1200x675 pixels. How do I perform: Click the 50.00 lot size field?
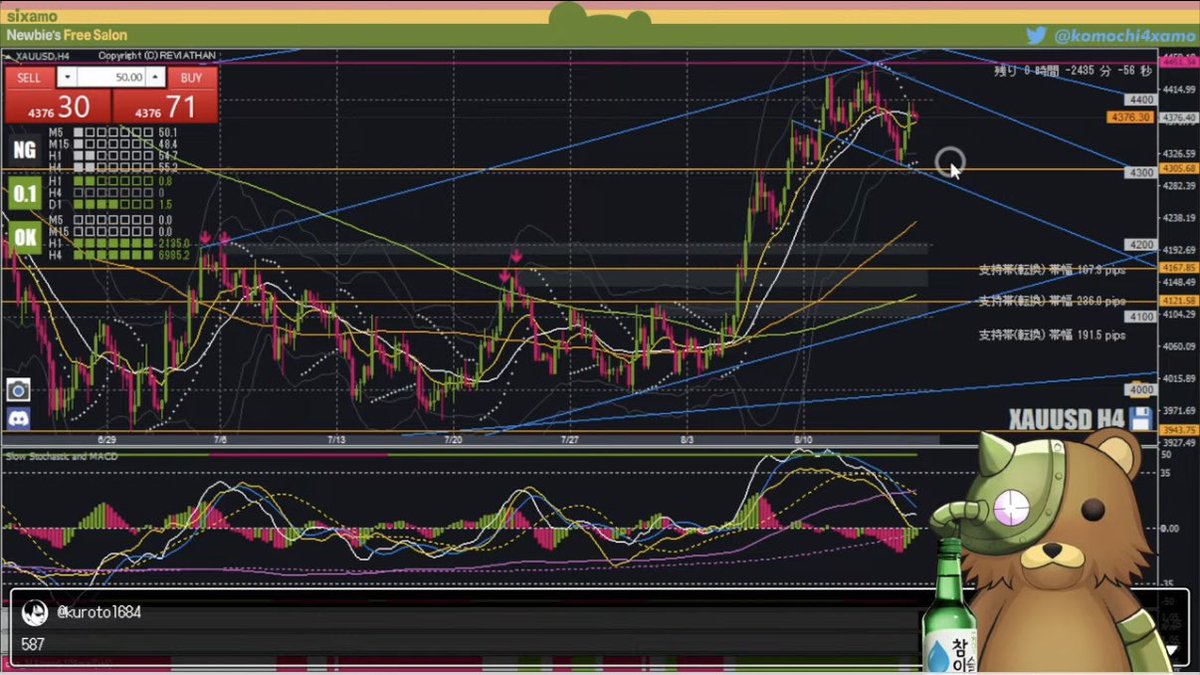(x=111, y=78)
